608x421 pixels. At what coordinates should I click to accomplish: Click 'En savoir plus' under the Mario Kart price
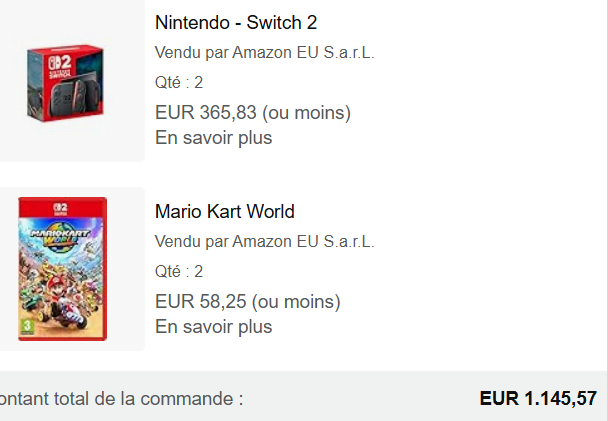(214, 326)
